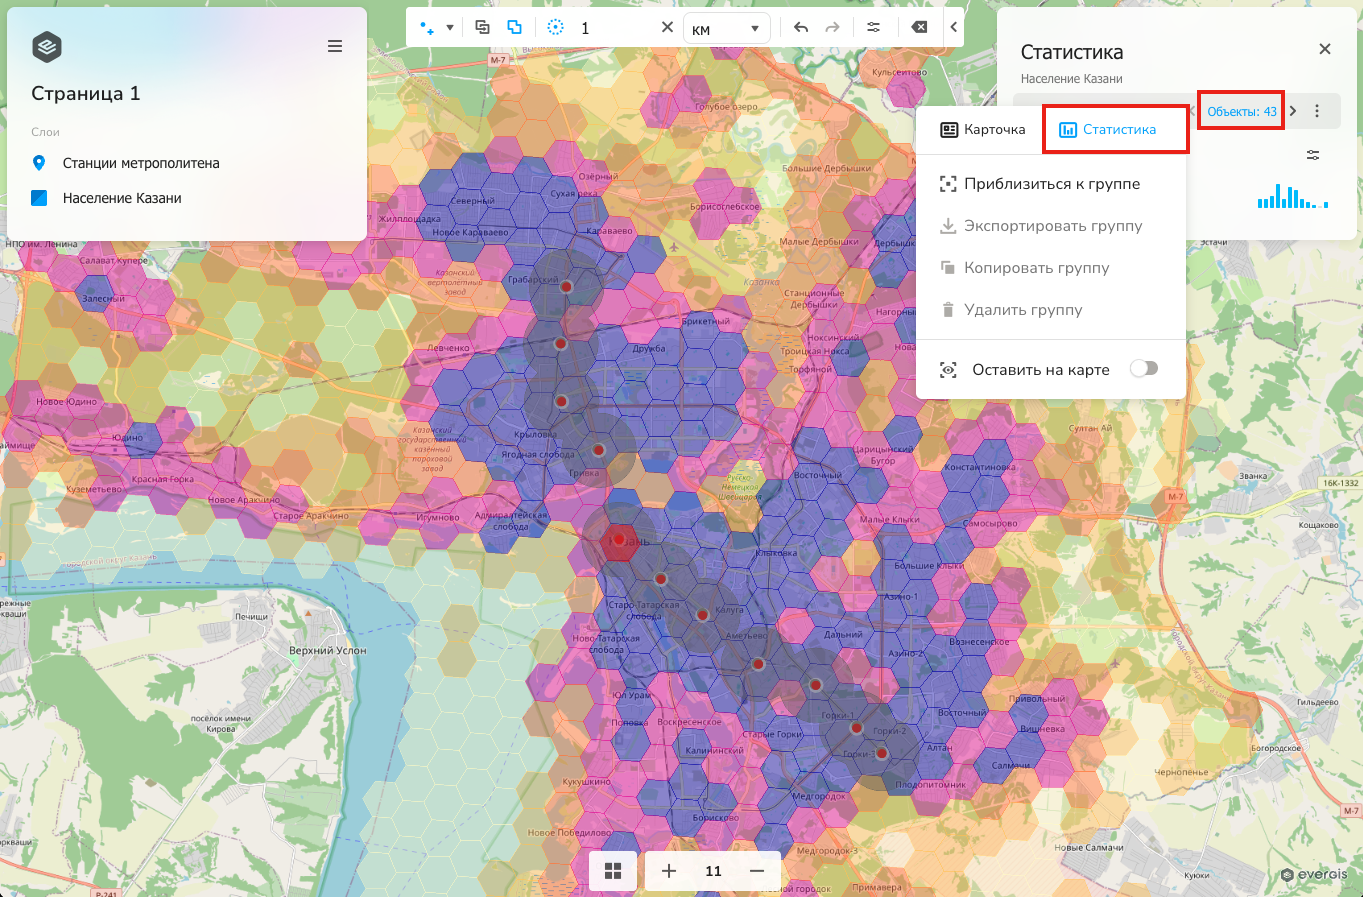This screenshot has height=897, width=1363.
Task: Open the basemap grid switcher button
Action: tap(613, 871)
